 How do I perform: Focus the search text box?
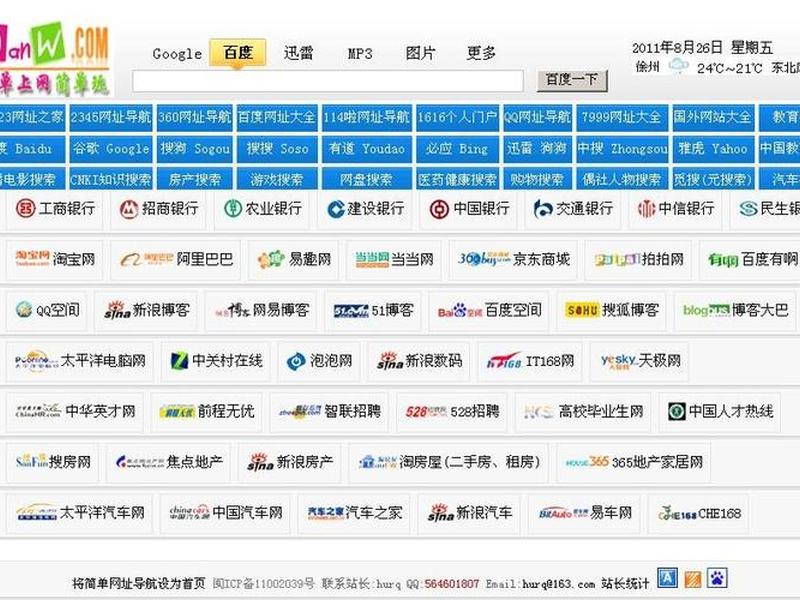click(328, 81)
